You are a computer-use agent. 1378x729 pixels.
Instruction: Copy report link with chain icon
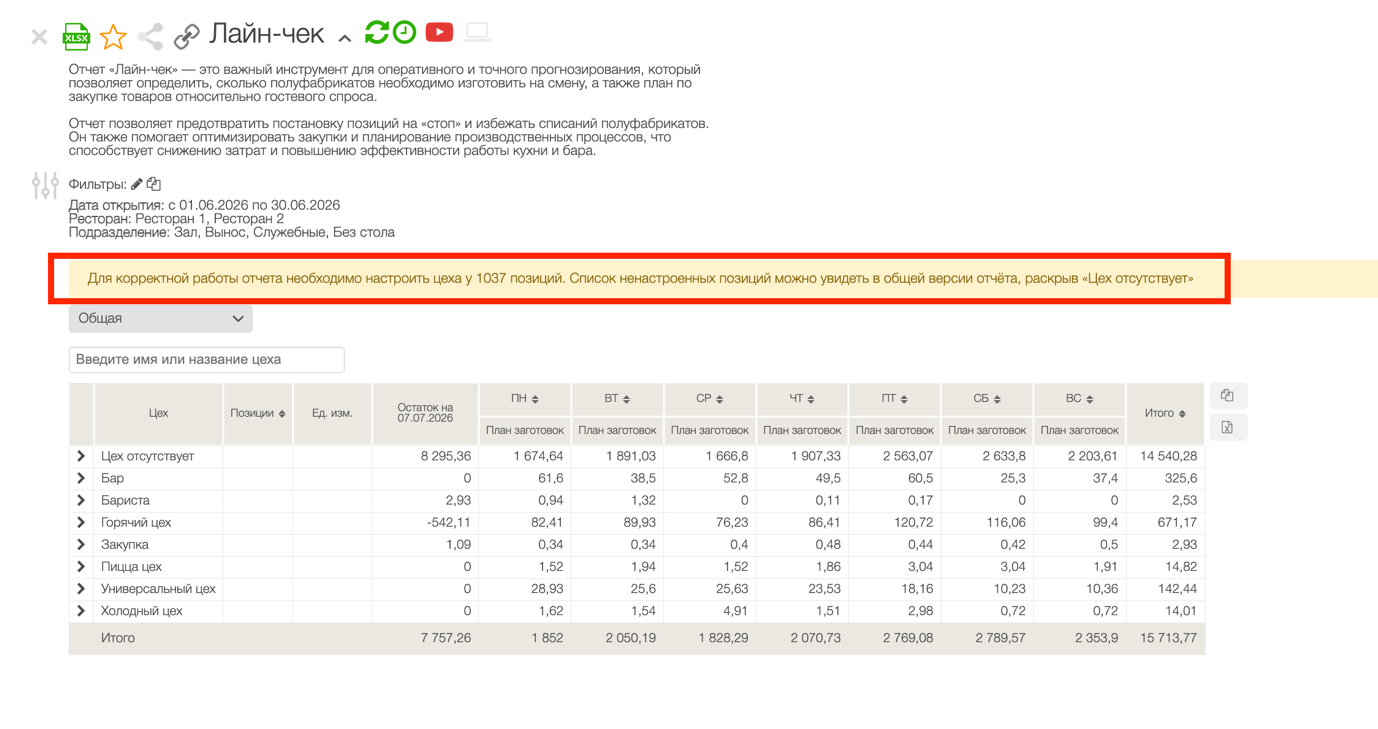[x=186, y=37]
